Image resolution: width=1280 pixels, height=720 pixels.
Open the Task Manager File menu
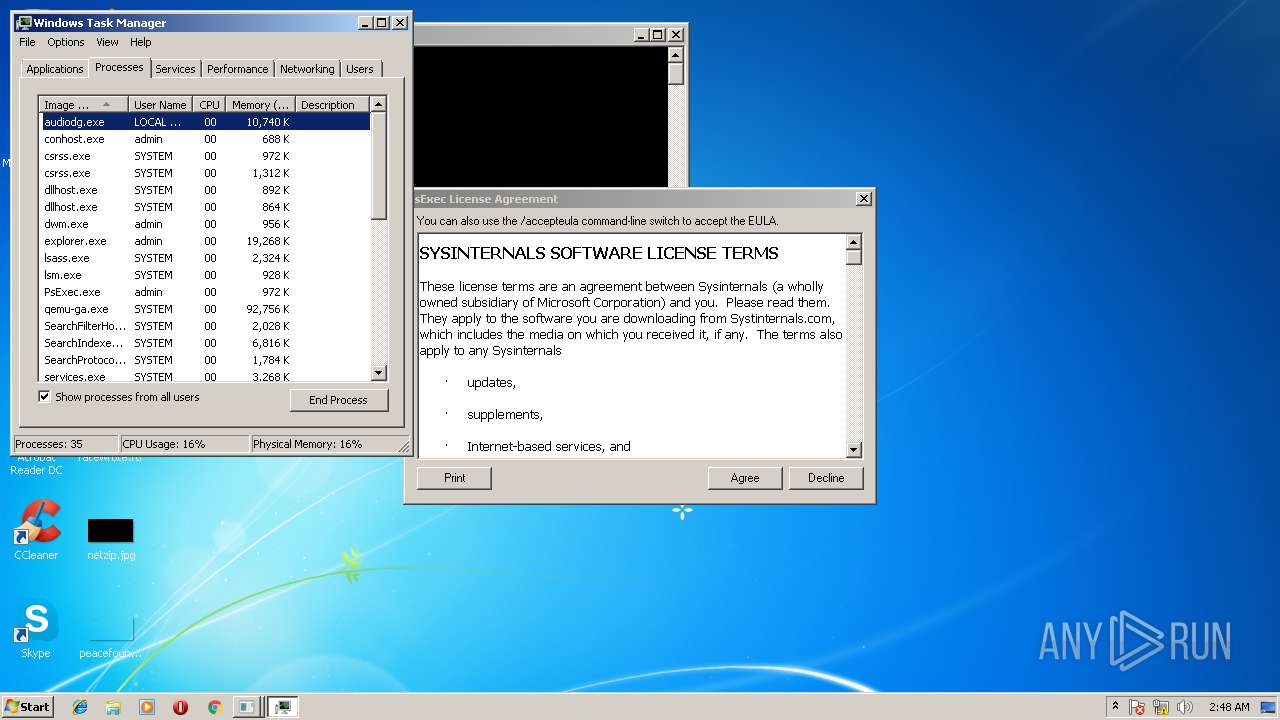pyautogui.click(x=27, y=42)
